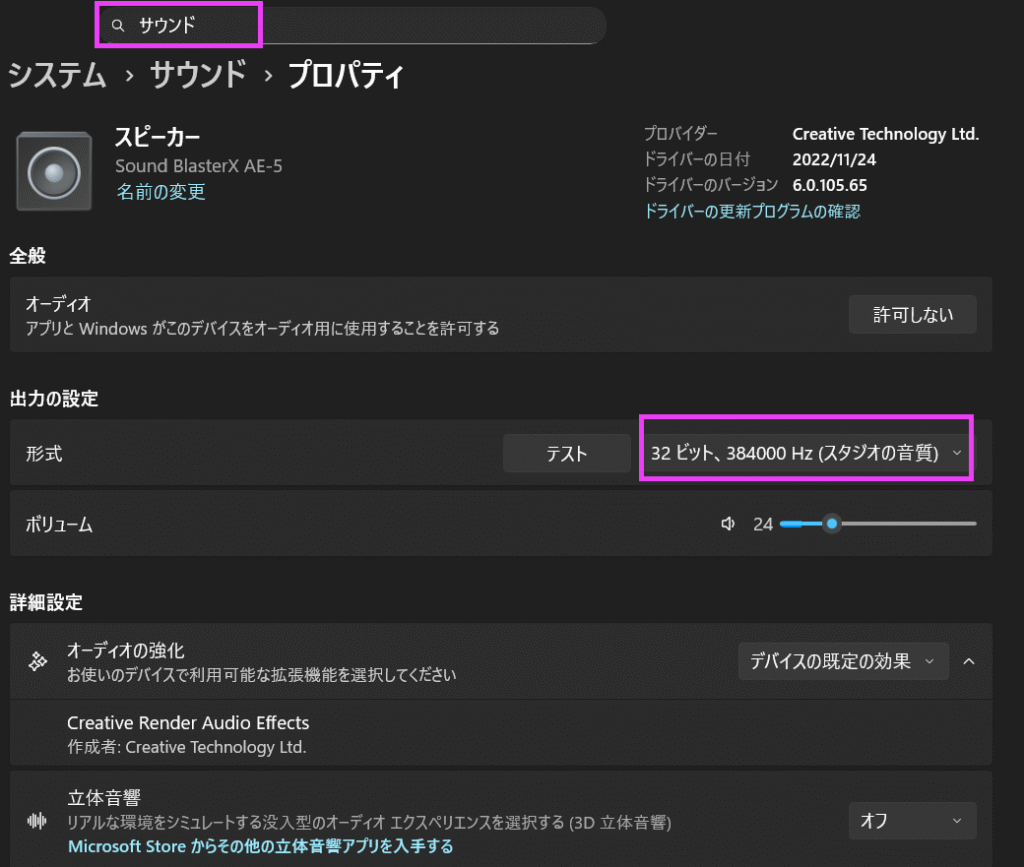Click the テスト button

pyautogui.click(x=567, y=453)
